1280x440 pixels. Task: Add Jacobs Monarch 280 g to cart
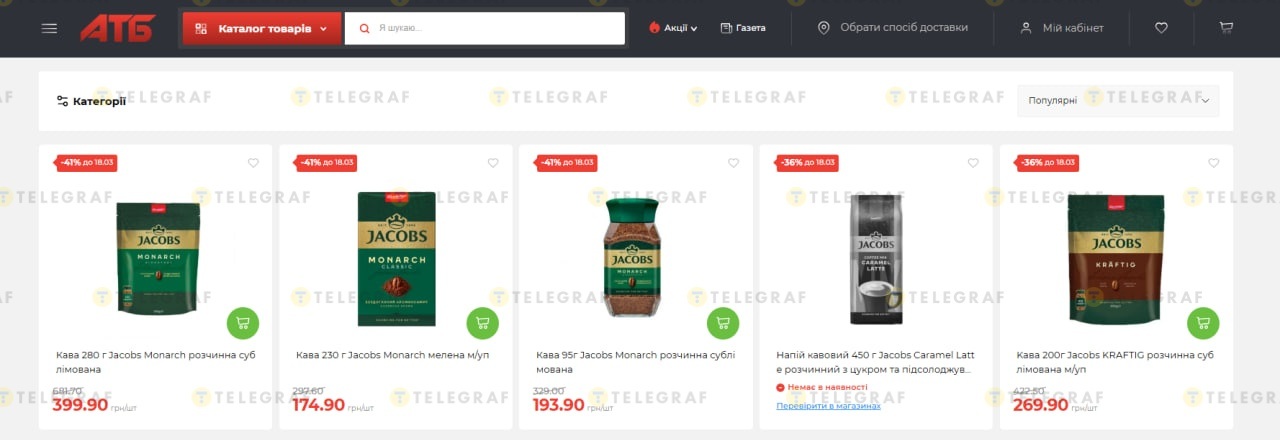(x=243, y=323)
